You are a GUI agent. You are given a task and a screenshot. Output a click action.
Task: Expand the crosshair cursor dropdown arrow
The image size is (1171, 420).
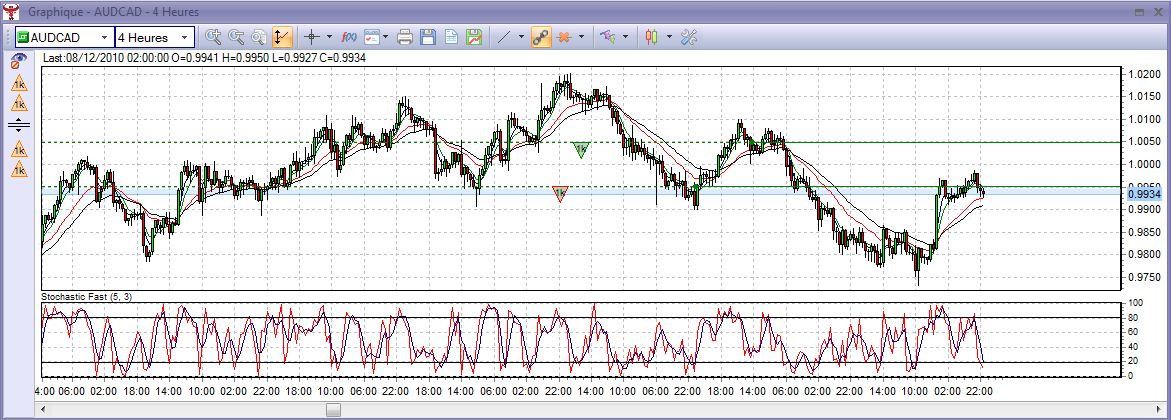[328, 37]
